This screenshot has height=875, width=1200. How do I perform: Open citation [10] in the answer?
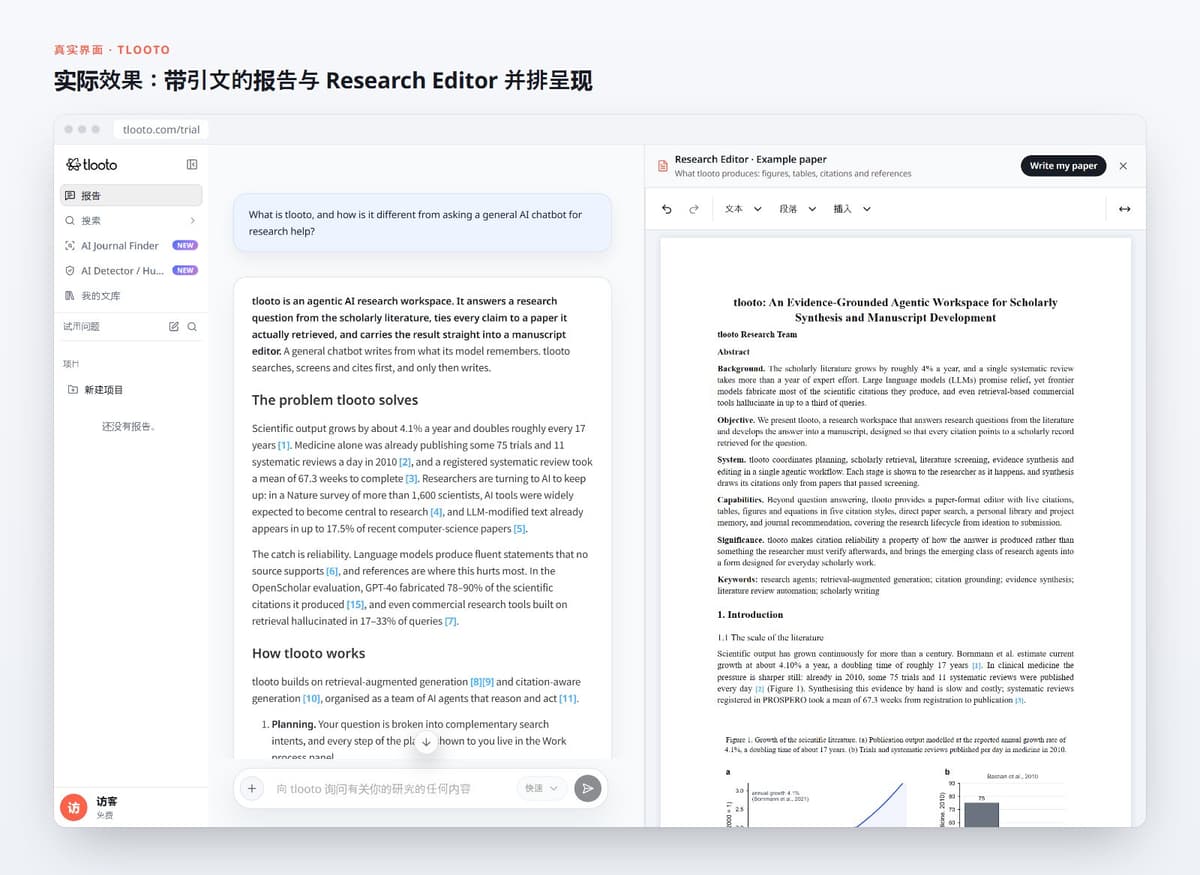tap(312, 698)
